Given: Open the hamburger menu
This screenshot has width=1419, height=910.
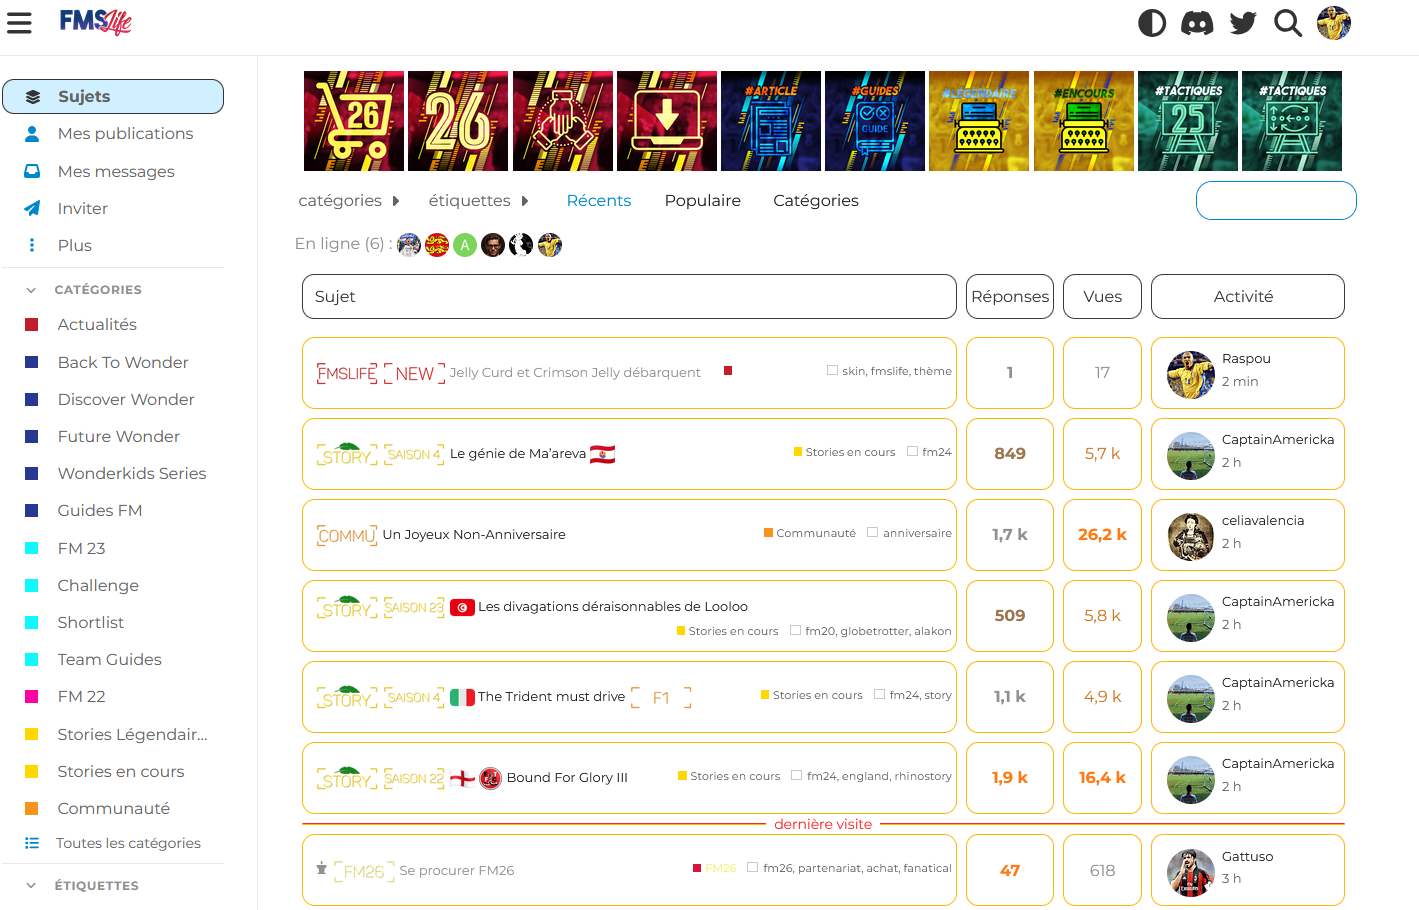Looking at the screenshot, I should point(20,23).
